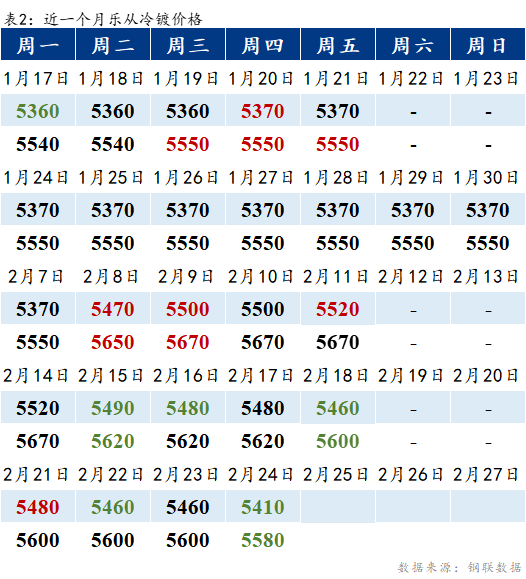Click the red 5550 price for 1月19日

[188, 144]
